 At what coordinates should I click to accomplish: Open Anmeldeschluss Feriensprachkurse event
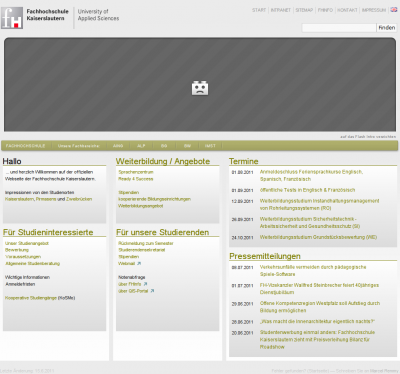pyautogui.click(x=311, y=175)
